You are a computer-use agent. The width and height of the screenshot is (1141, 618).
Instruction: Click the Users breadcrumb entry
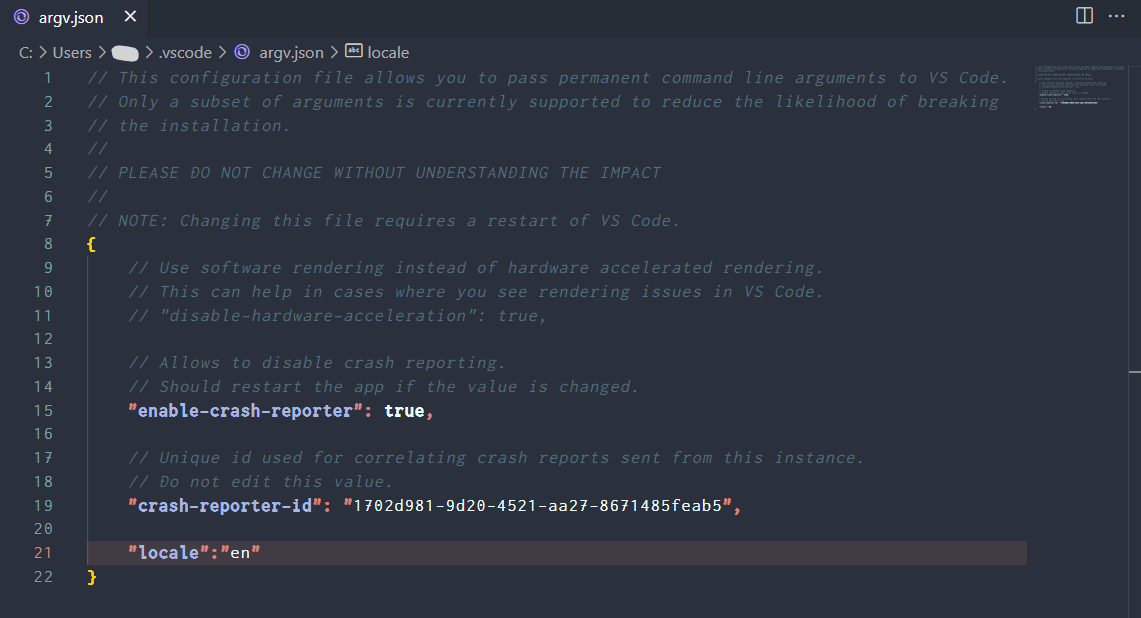click(x=72, y=52)
